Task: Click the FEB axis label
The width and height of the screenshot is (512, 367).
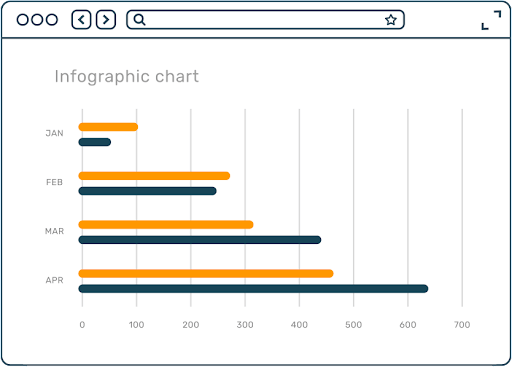Action: (x=54, y=182)
